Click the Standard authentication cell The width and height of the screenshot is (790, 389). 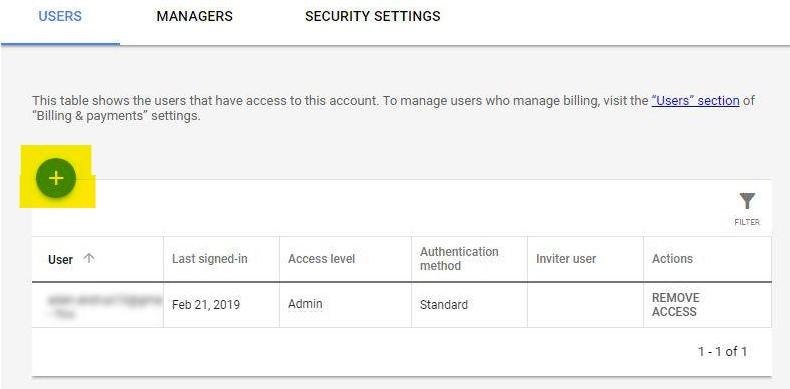(444, 305)
